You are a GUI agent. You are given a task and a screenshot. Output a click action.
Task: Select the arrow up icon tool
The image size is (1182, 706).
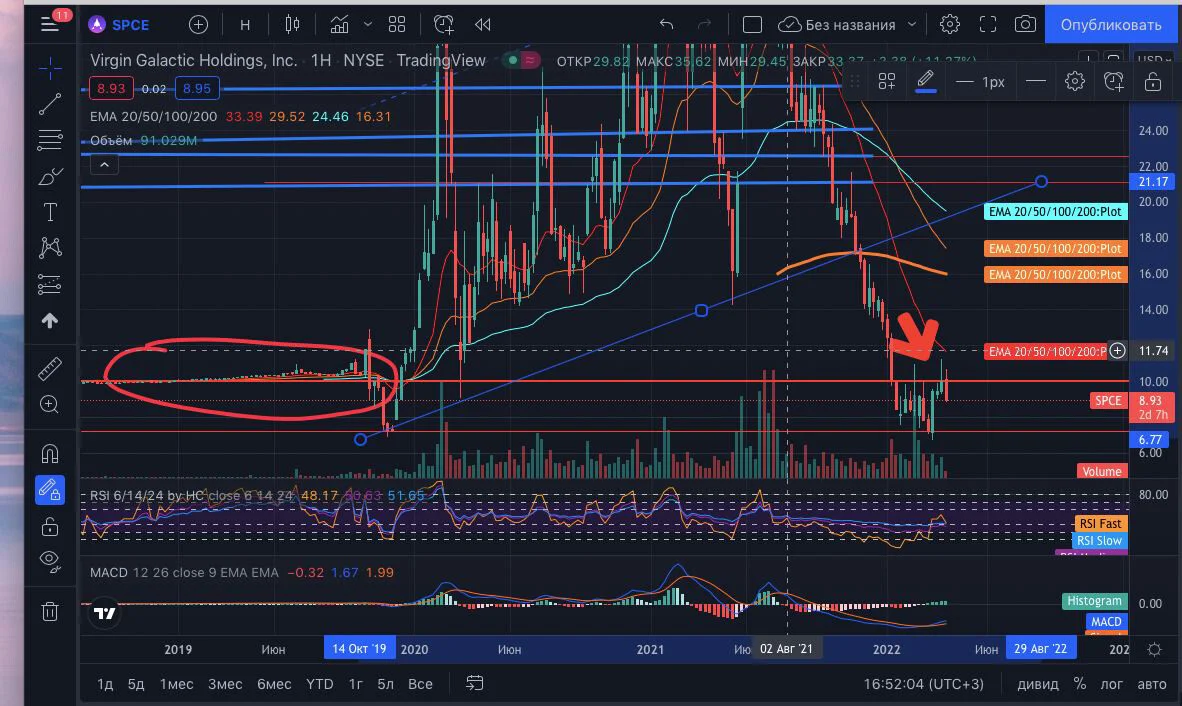click(x=50, y=321)
